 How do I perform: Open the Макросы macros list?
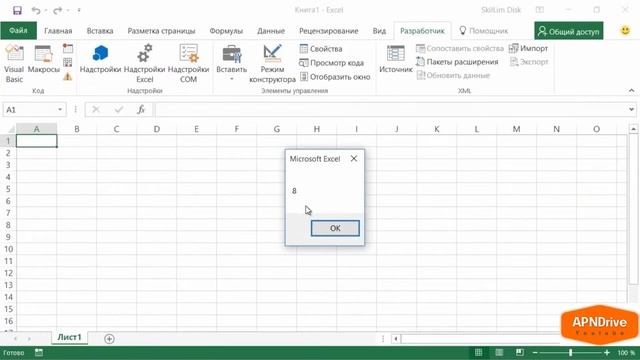pyautogui.click(x=44, y=60)
